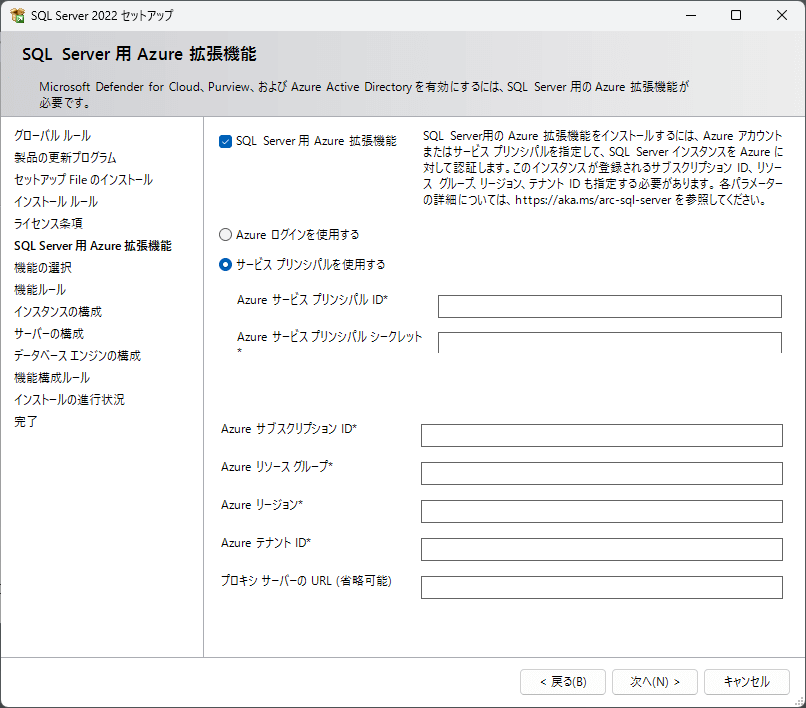Select データベース エンジンの構成 step

pos(78,356)
